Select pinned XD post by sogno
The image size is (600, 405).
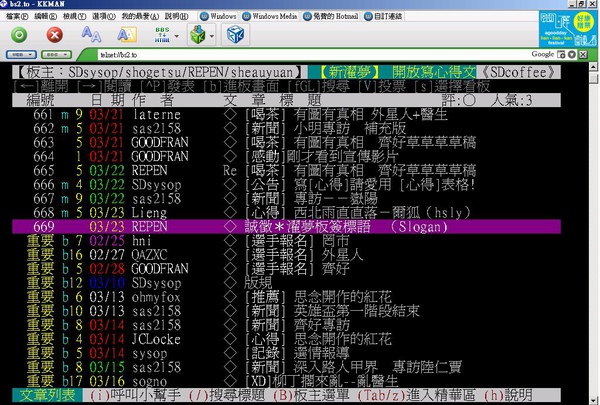pos(287,381)
